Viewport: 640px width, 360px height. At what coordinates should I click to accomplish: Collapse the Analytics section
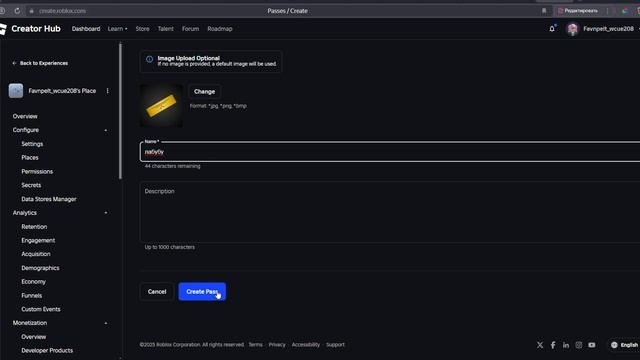pyautogui.click(x=106, y=213)
